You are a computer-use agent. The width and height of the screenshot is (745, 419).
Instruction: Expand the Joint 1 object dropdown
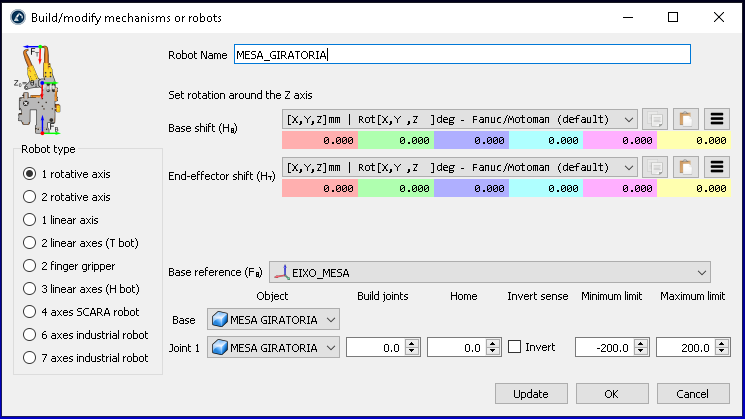click(x=273, y=347)
